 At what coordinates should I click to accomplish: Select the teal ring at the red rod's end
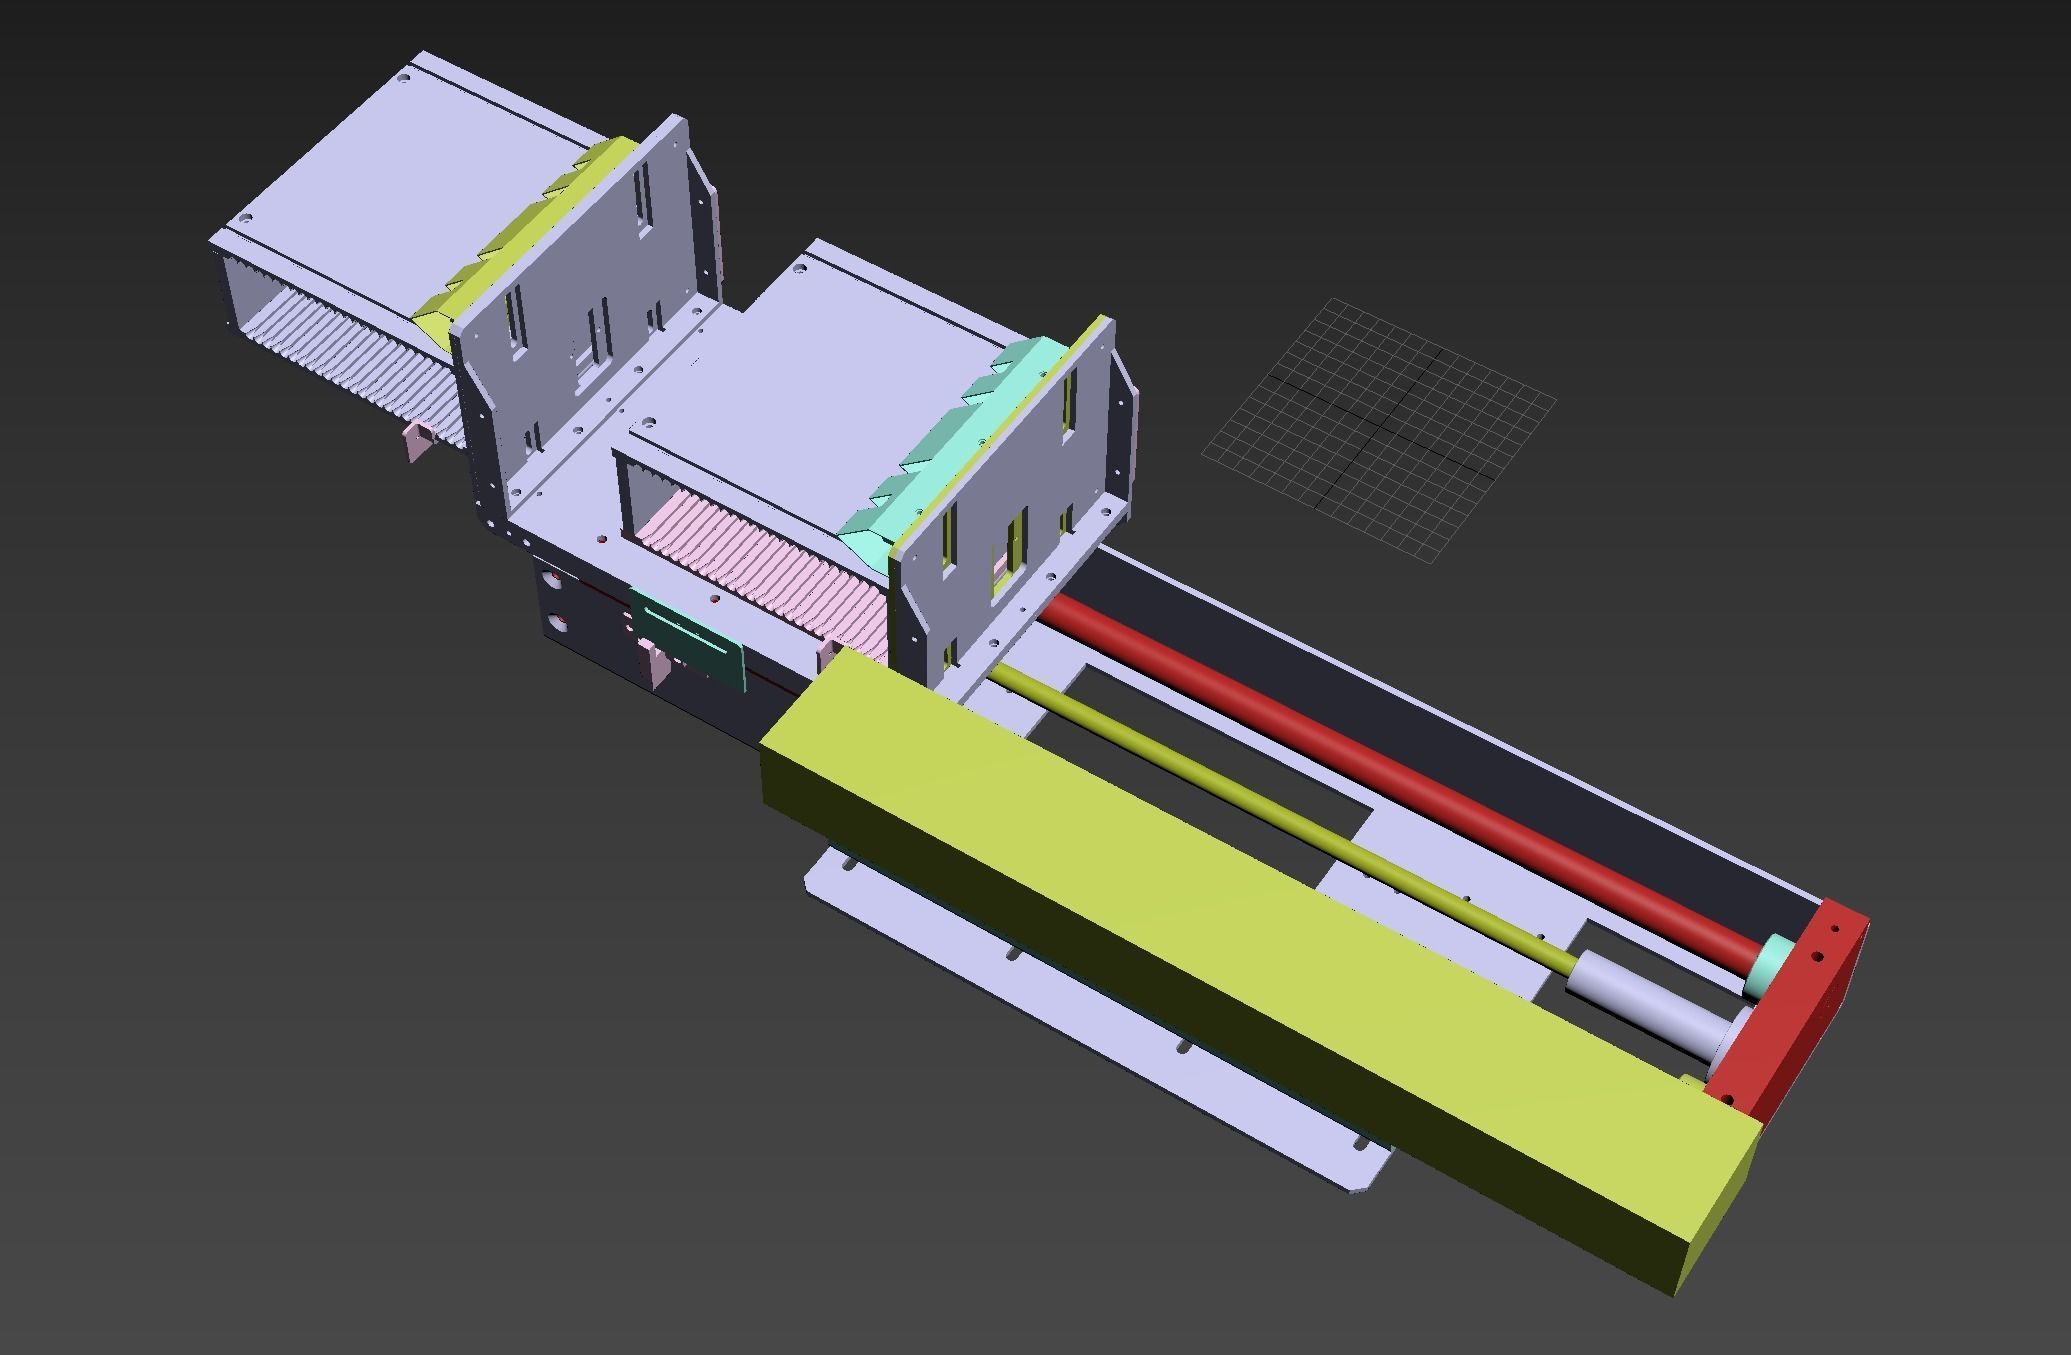click(x=1768, y=966)
